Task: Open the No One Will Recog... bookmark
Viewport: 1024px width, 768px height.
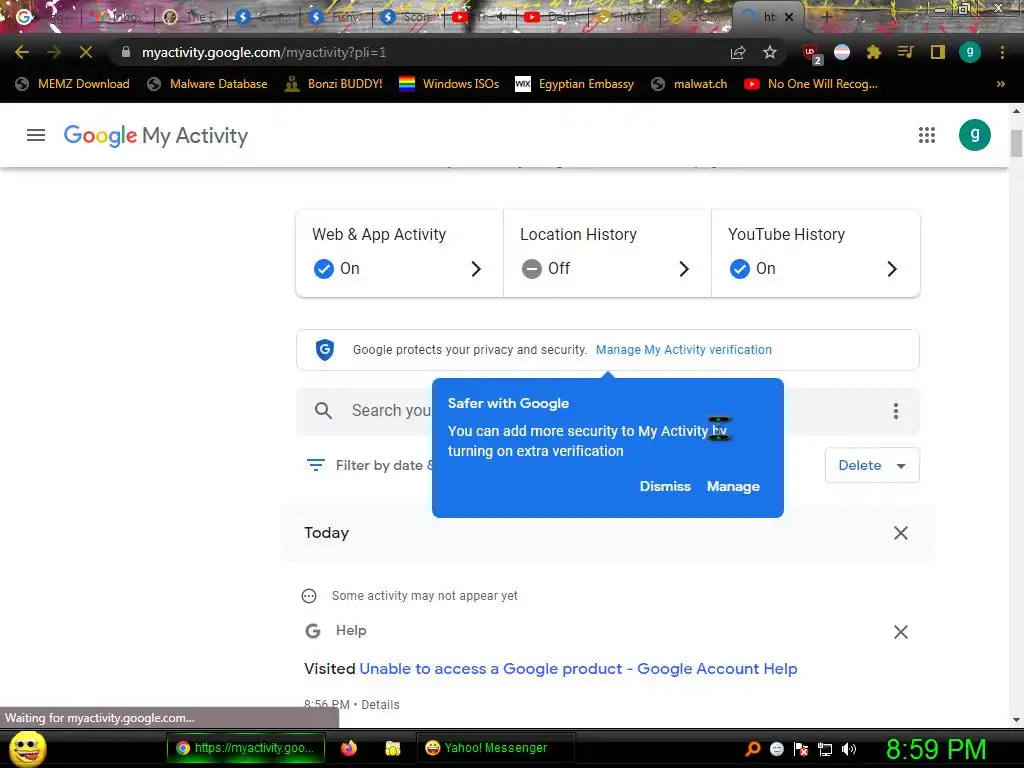Action: click(811, 84)
